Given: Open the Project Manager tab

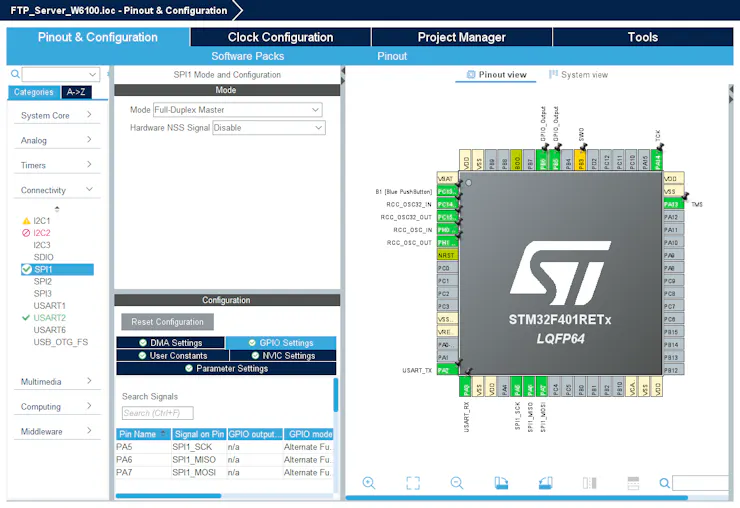Looking at the screenshot, I should [x=462, y=37].
